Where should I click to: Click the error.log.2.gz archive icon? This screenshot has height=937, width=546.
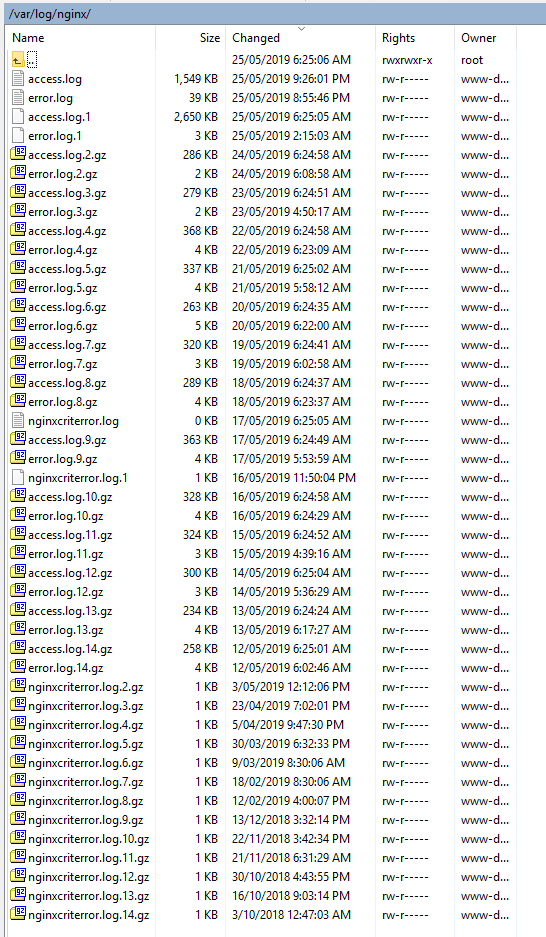(19, 174)
